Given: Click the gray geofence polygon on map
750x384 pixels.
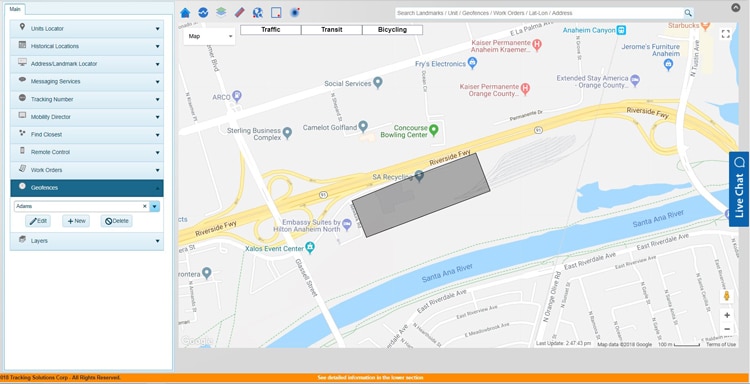Looking at the screenshot, I should [421, 196].
